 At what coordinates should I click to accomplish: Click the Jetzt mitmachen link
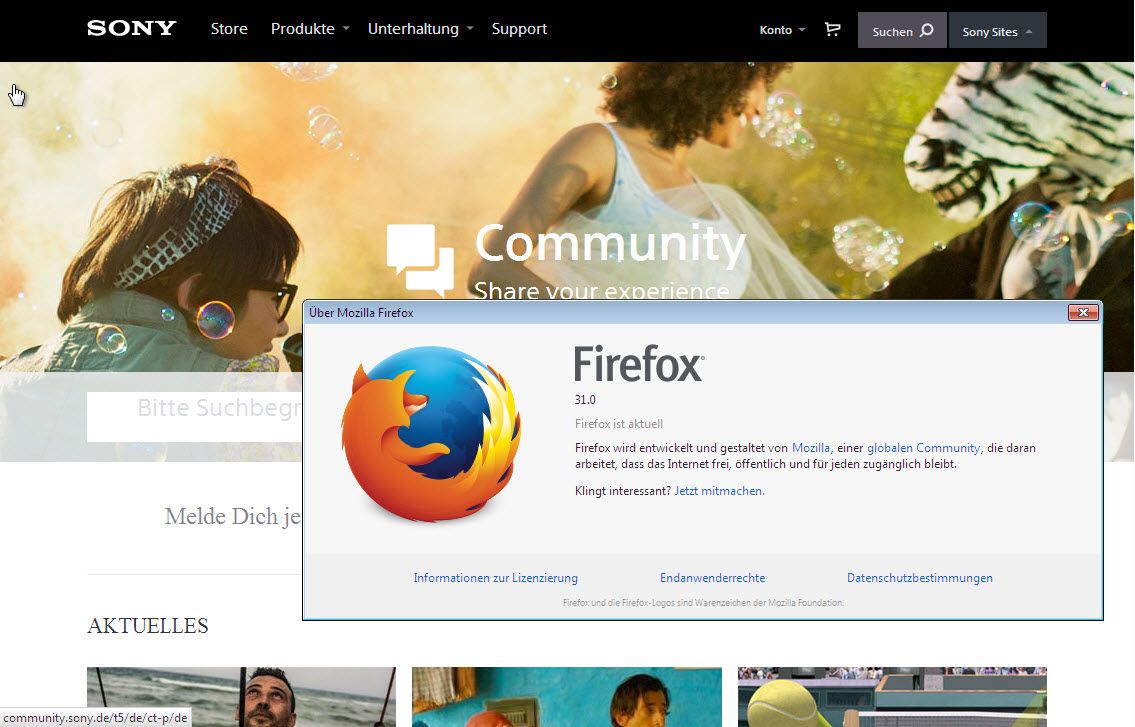[x=719, y=491]
